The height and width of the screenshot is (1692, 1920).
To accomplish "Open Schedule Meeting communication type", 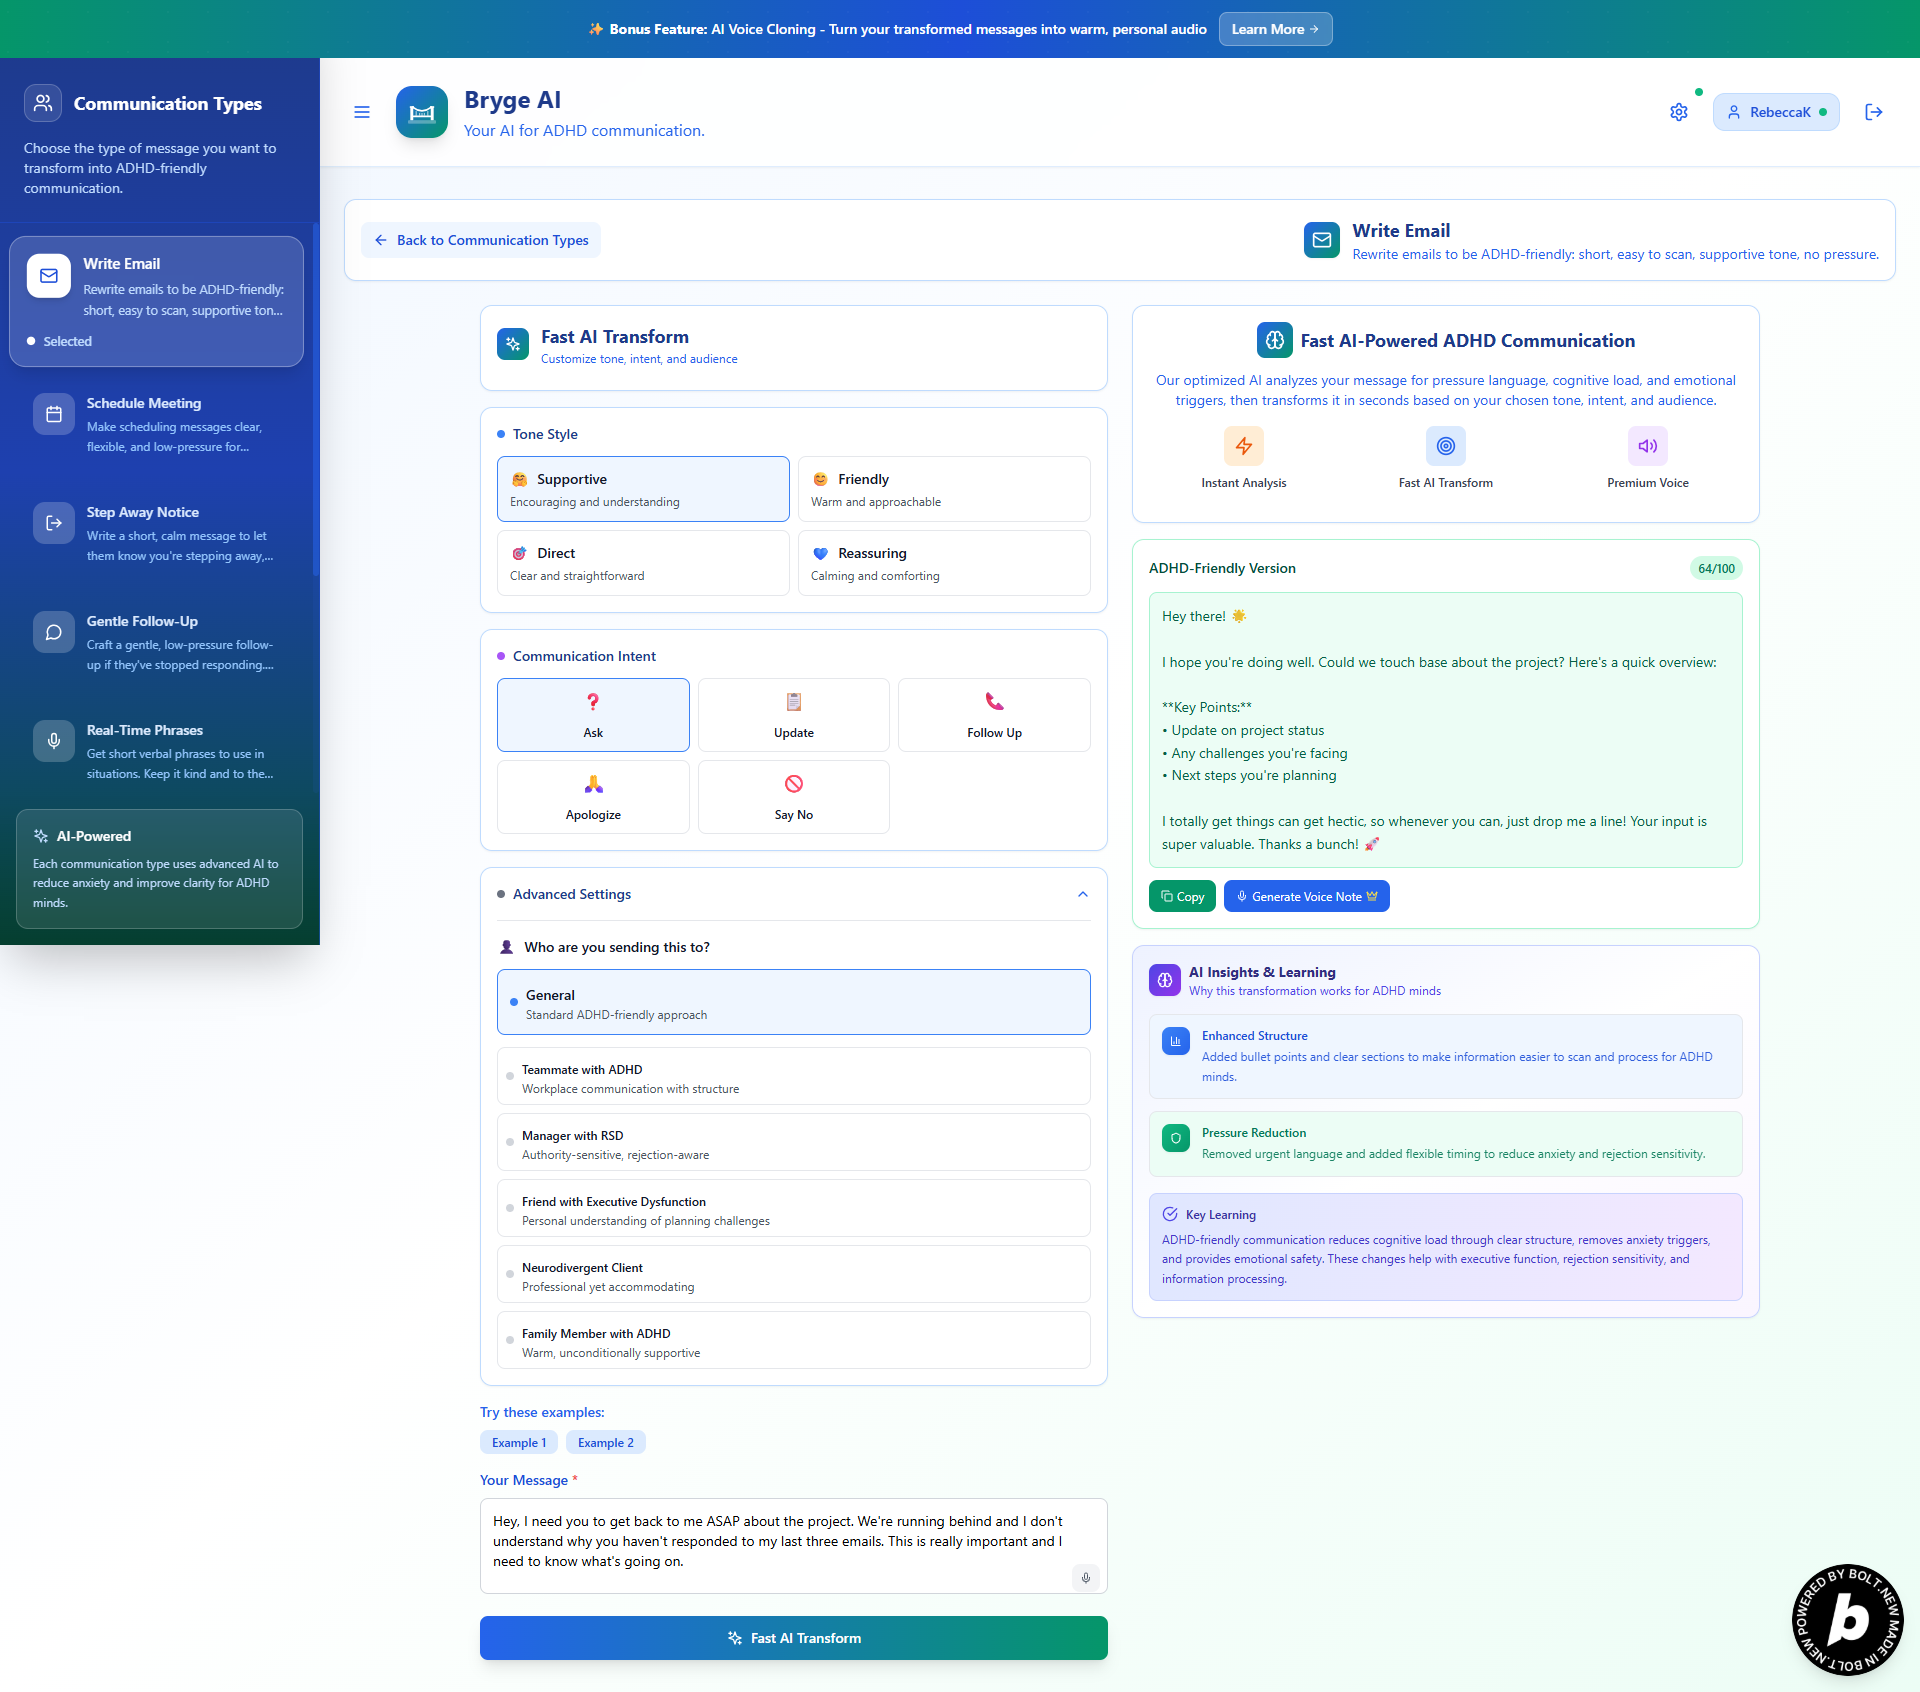I will point(157,424).
